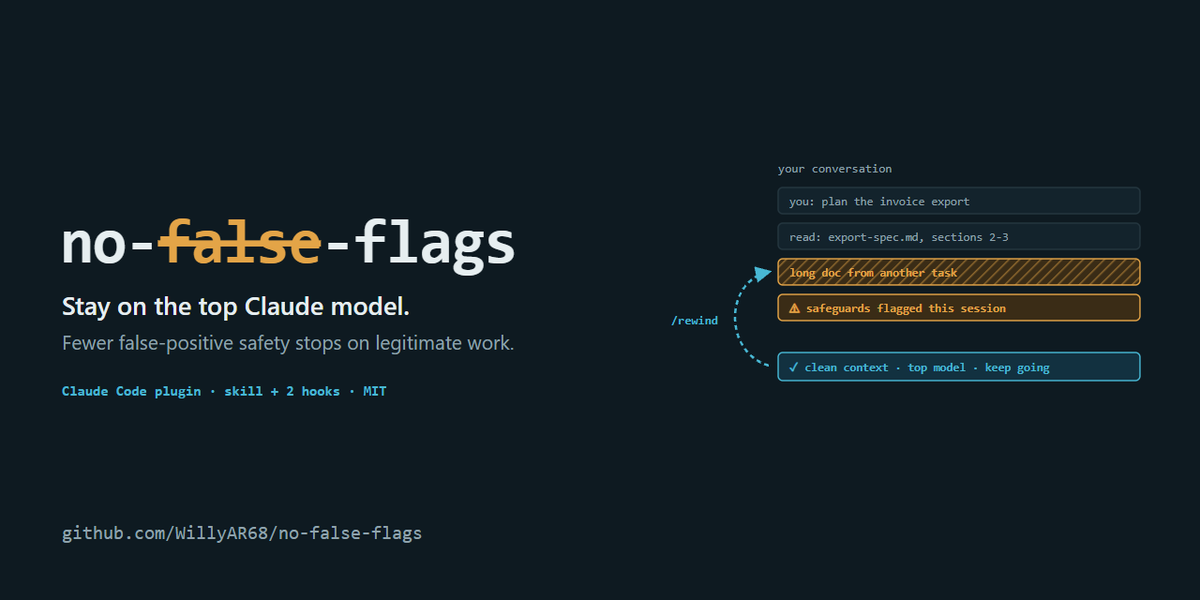Click the 'safeguards flagged this session' warning text

[906, 308]
